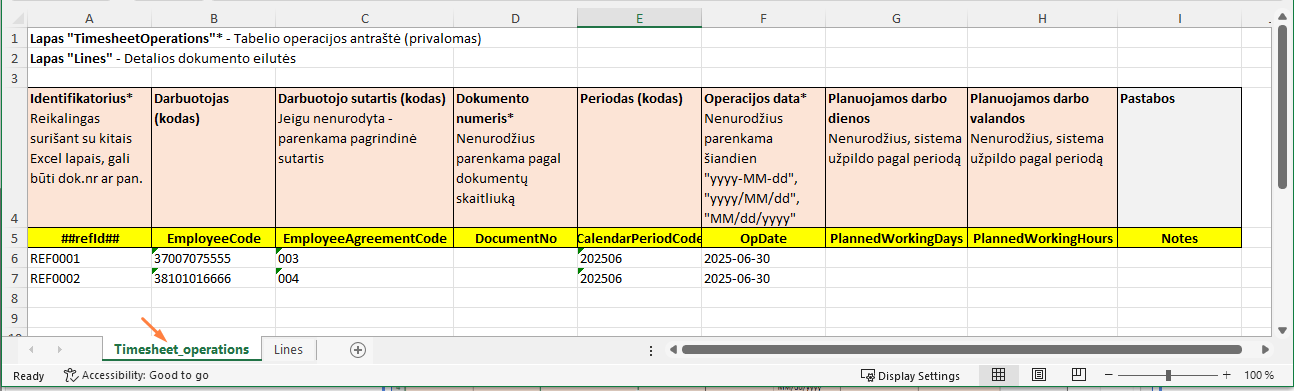Click the previous sheet navigation arrow
The height and width of the screenshot is (391, 1294).
point(32,349)
